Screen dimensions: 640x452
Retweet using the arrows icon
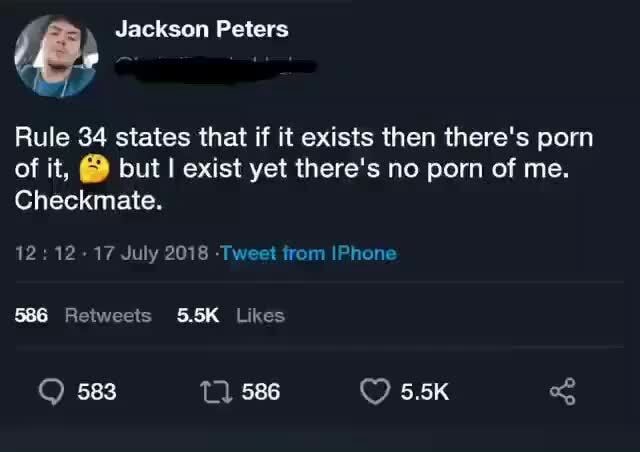pyautogui.click(x=216, y=392)
